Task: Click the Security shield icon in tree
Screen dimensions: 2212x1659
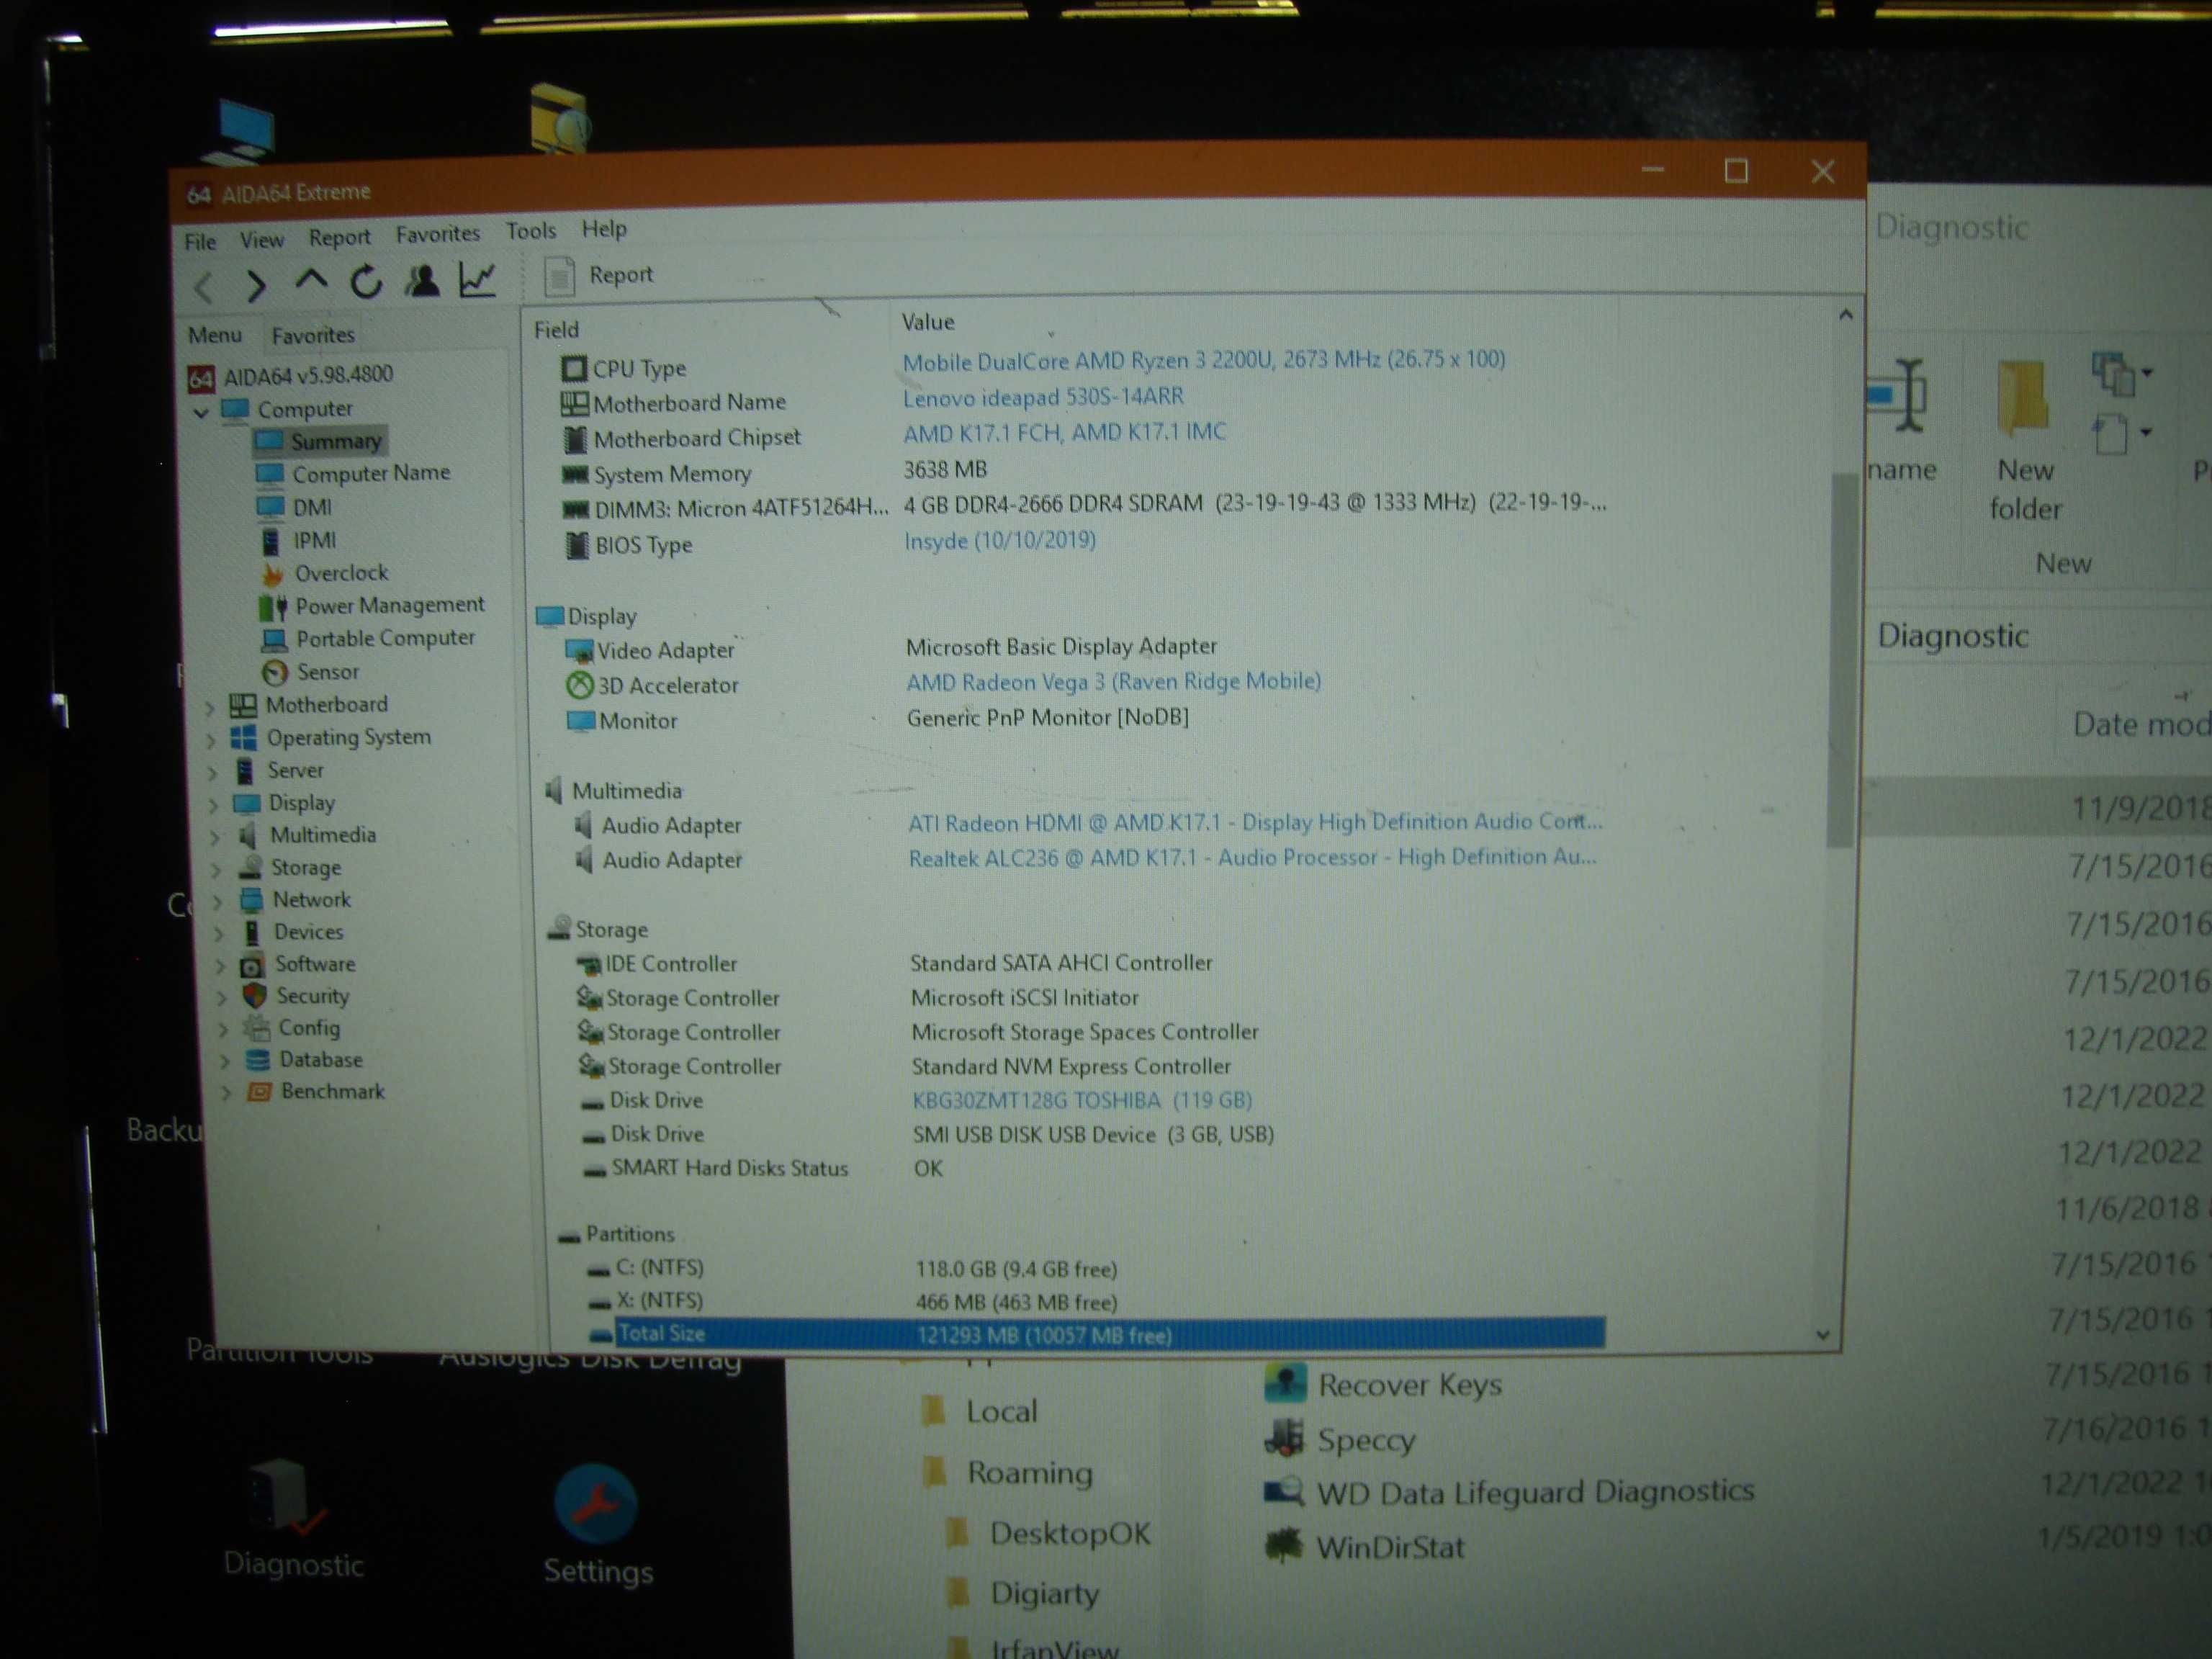Action: (x=255, y=997)
